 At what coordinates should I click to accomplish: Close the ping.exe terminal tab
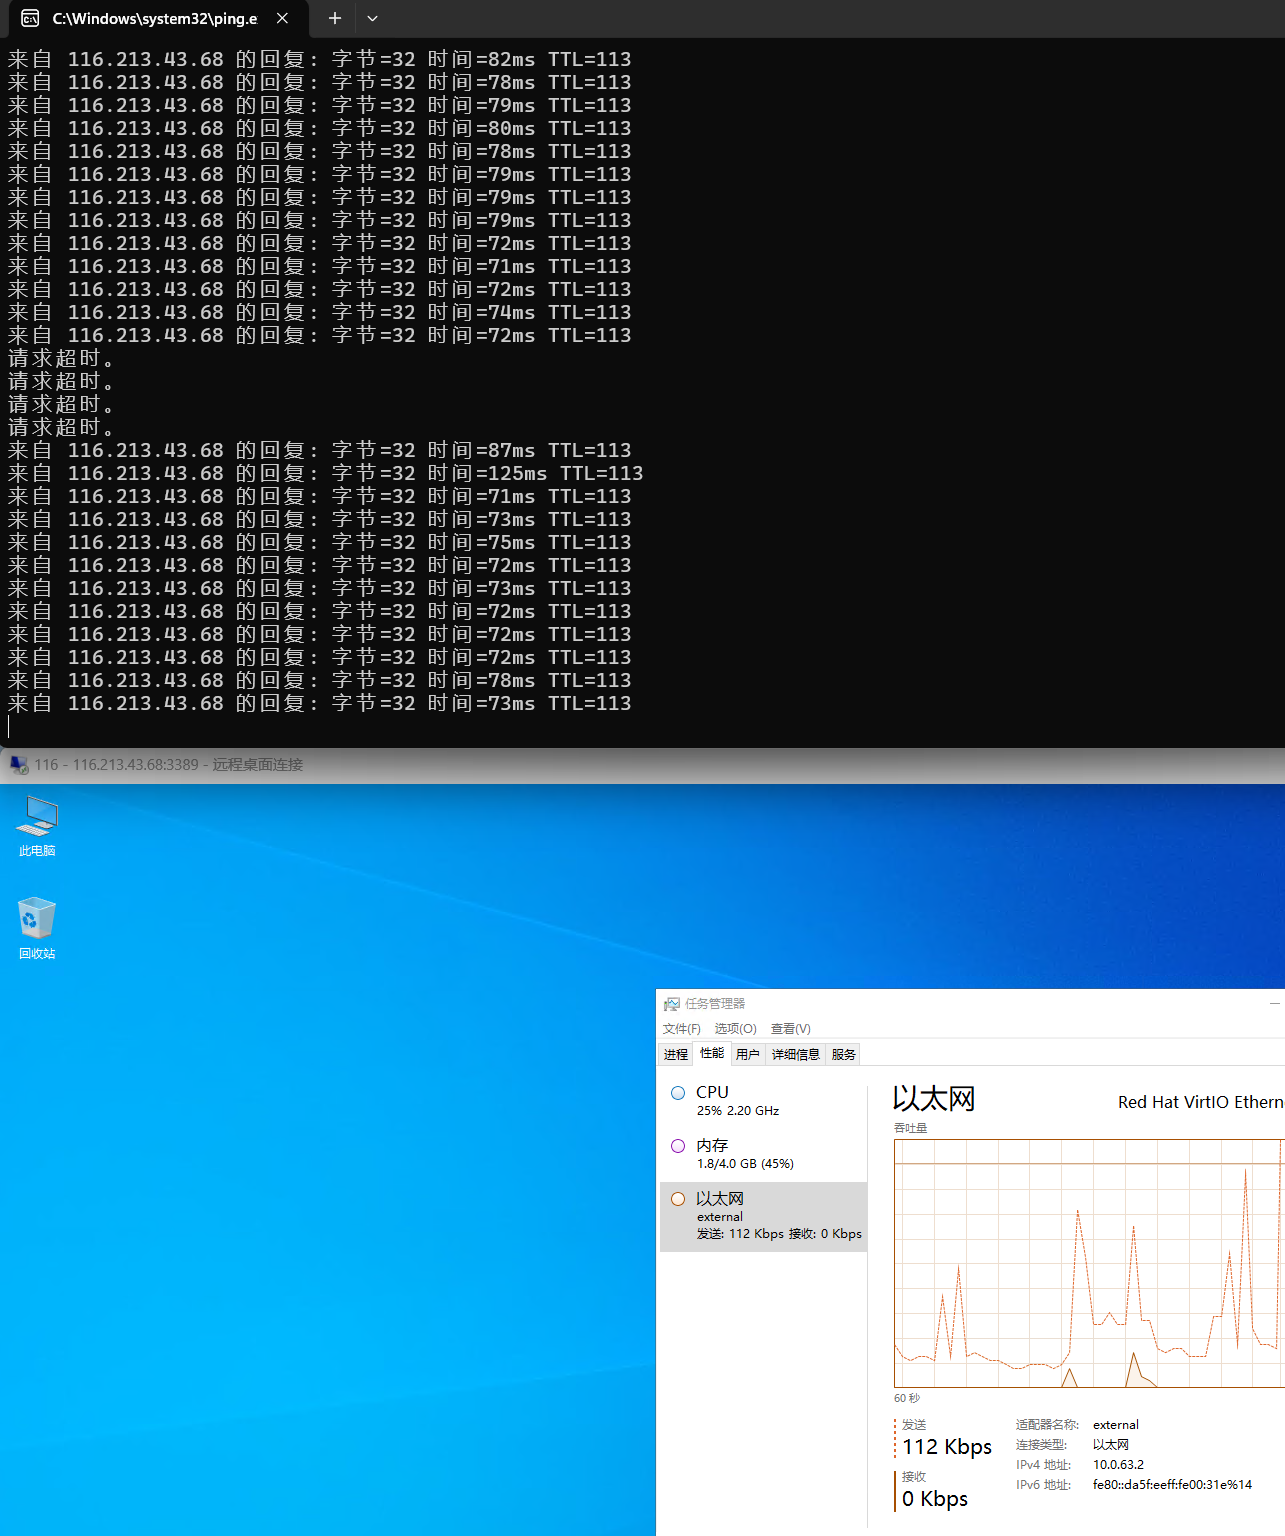click(x=282, y=18)
